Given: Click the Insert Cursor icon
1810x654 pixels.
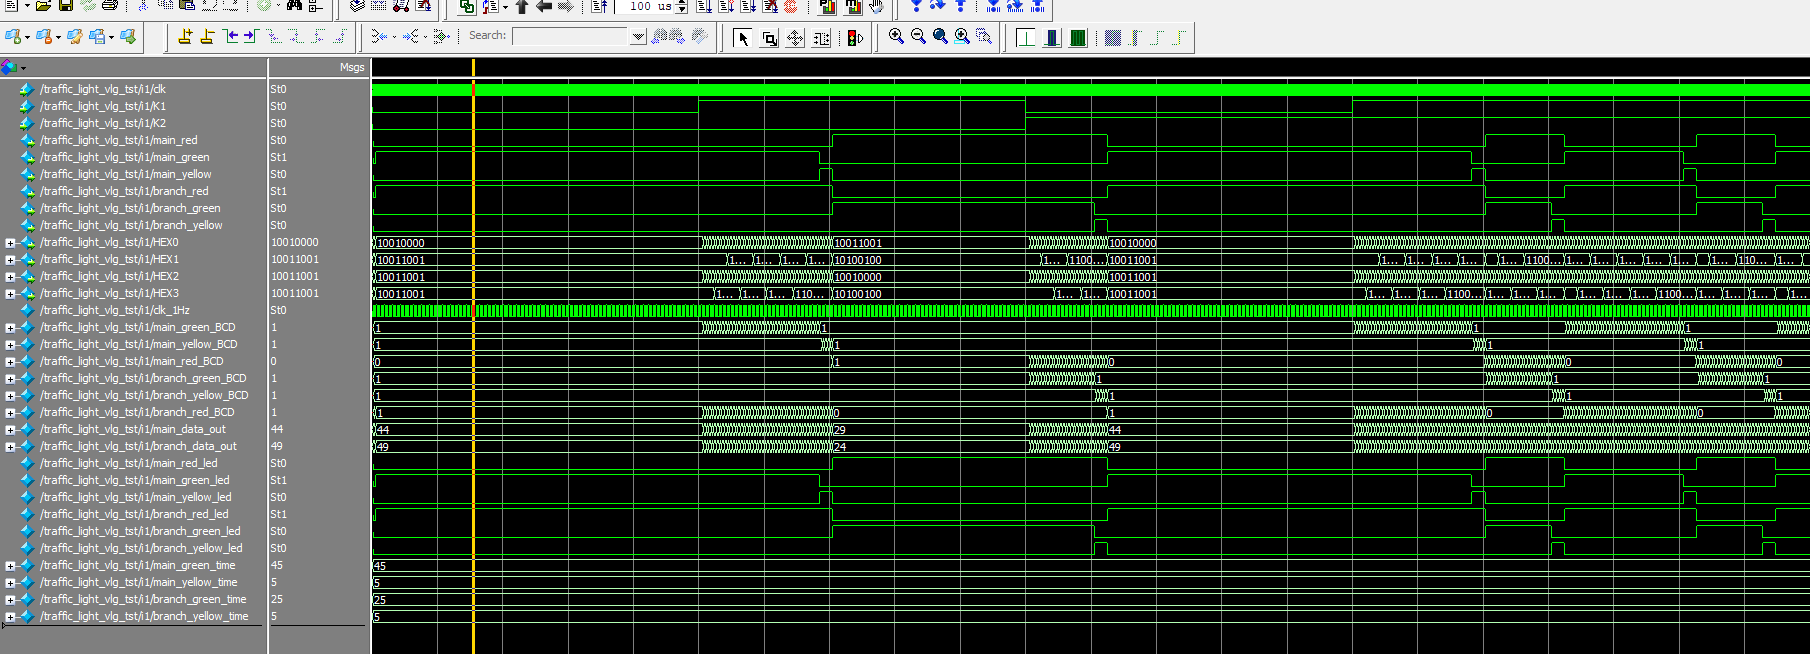Looking at the screenshot, I should pos(185,37).
